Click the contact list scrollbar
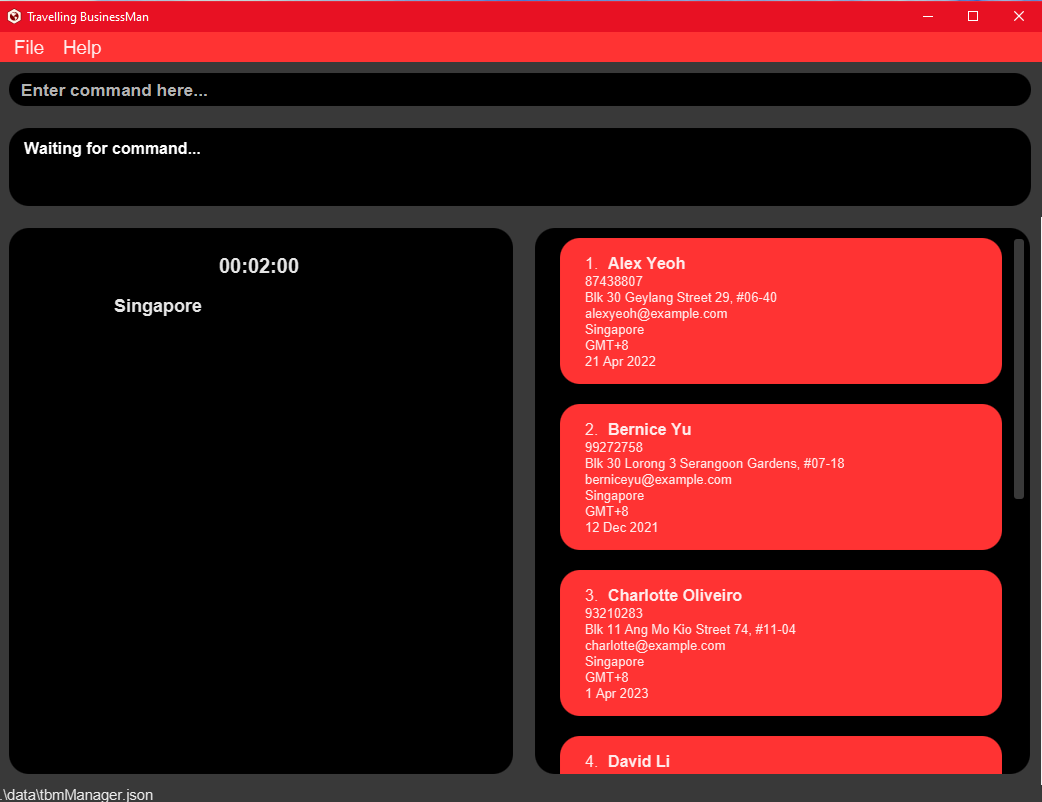 tap(1019, 369)
